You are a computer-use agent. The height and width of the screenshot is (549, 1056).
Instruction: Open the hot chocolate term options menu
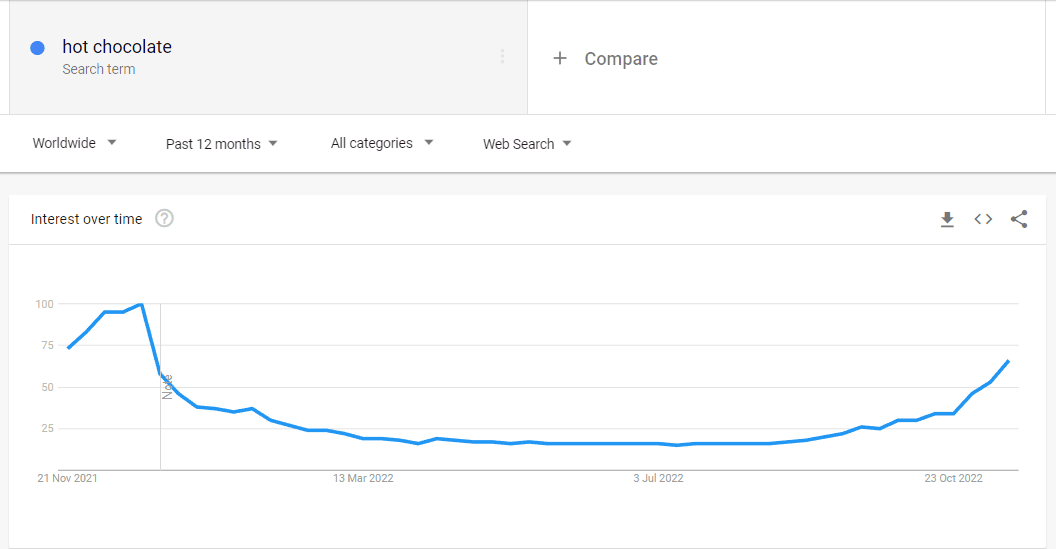[x=502, y=57]
